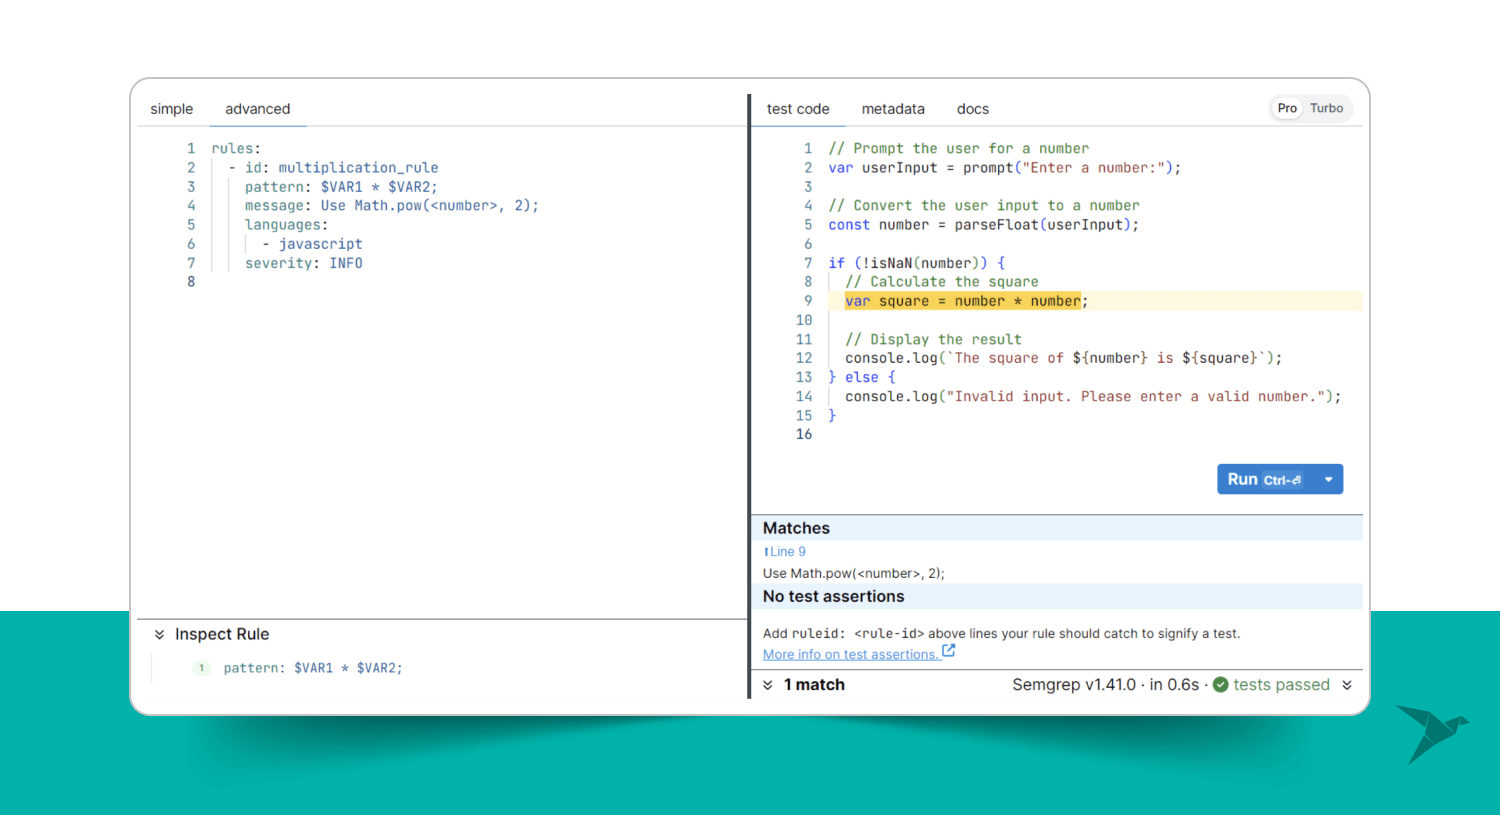Collapse the Inspect Rule section

(159, 634)
